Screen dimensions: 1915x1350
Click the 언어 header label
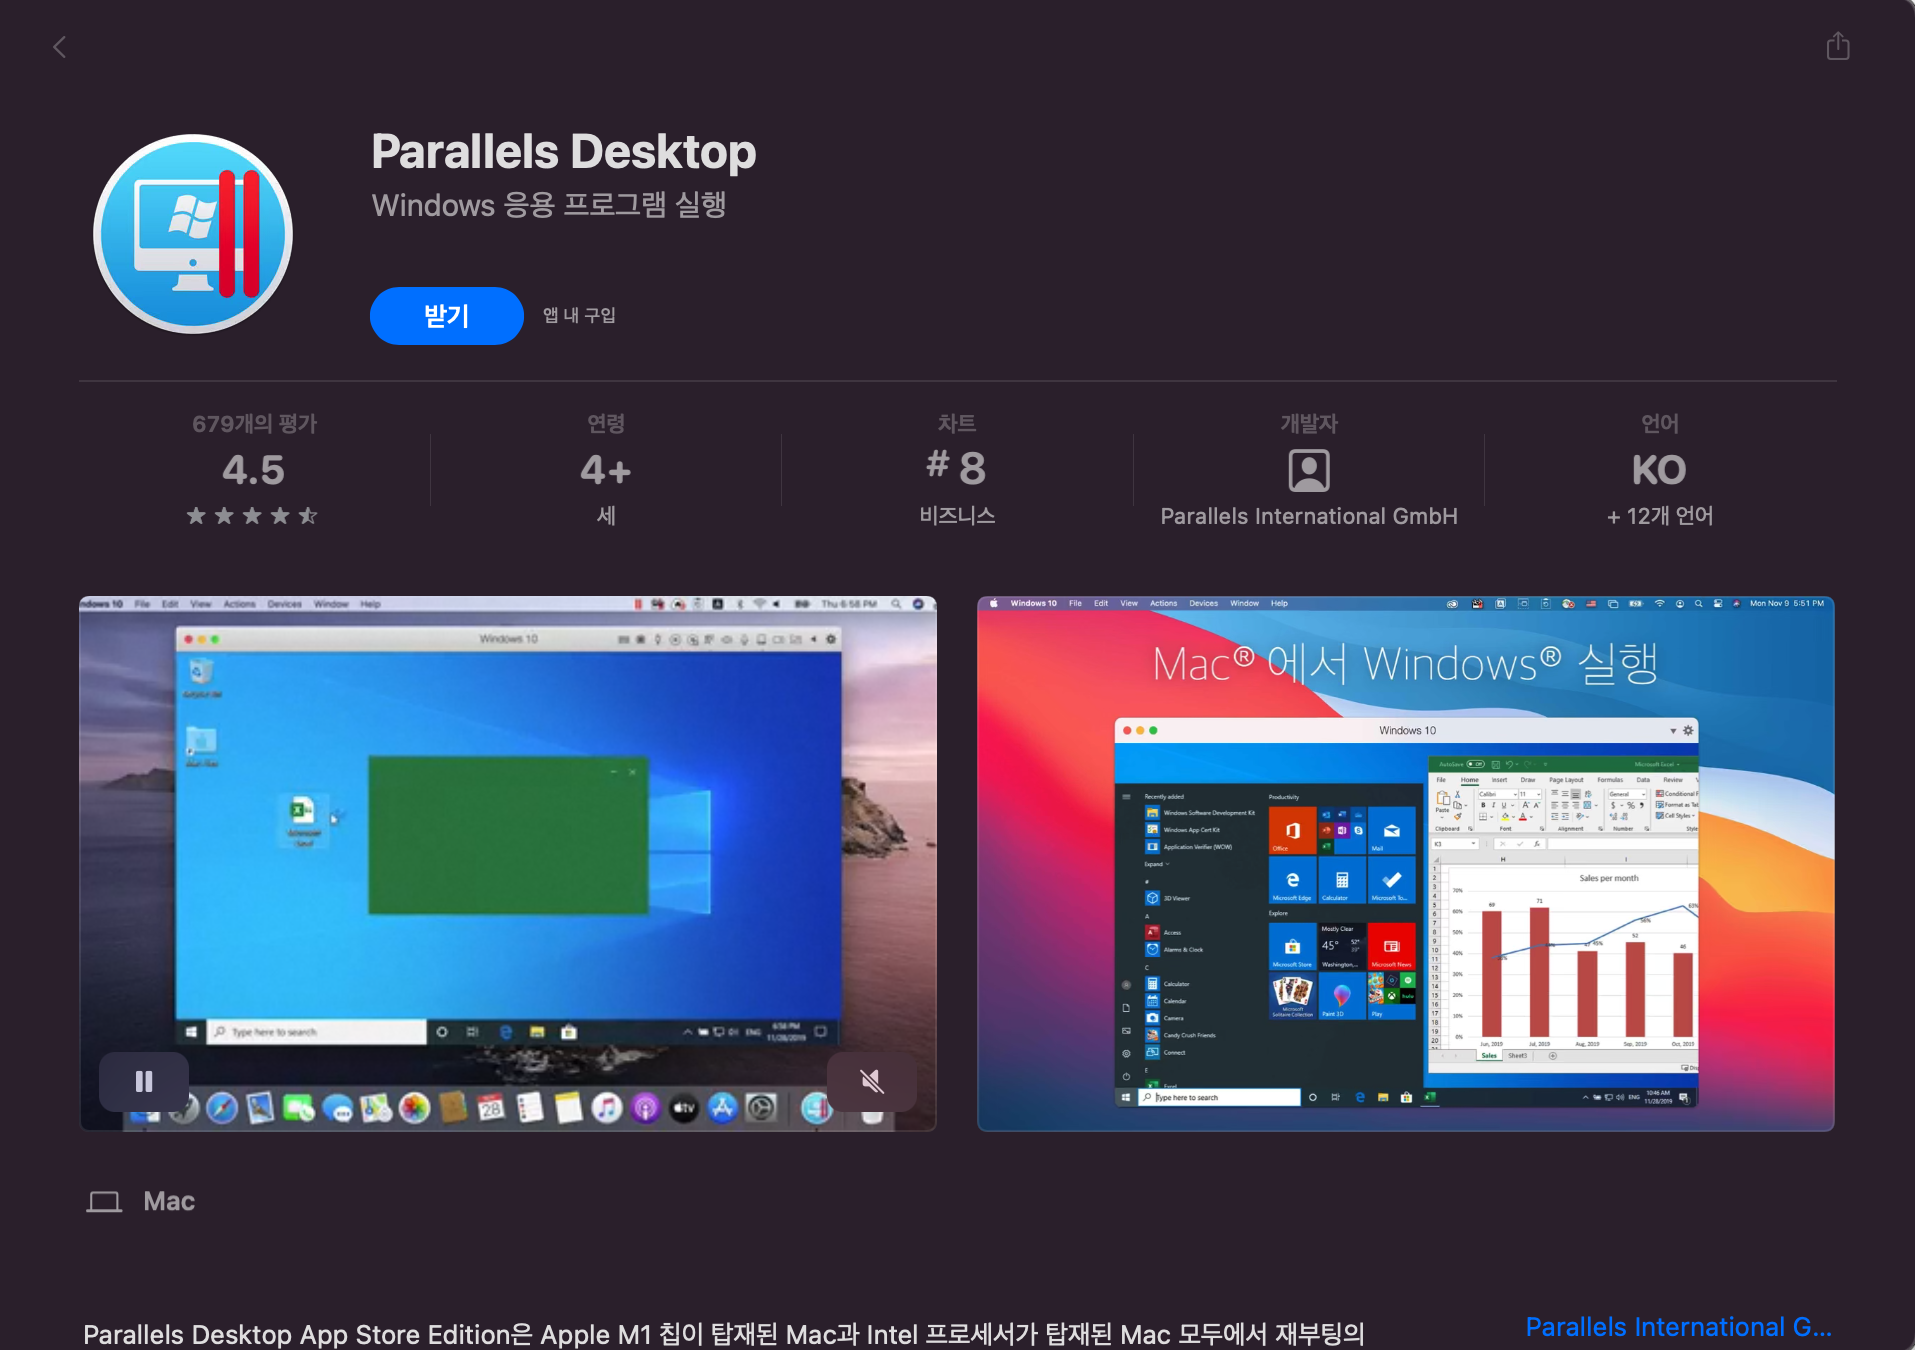point(1660,424)
